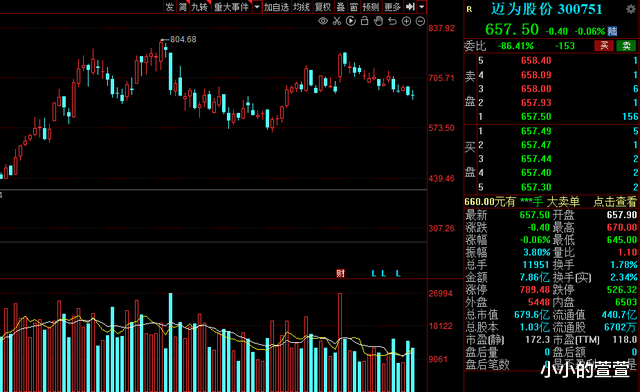Click the 窗 window button
Screen dimensions: 640x392
[x=354, y=7]
